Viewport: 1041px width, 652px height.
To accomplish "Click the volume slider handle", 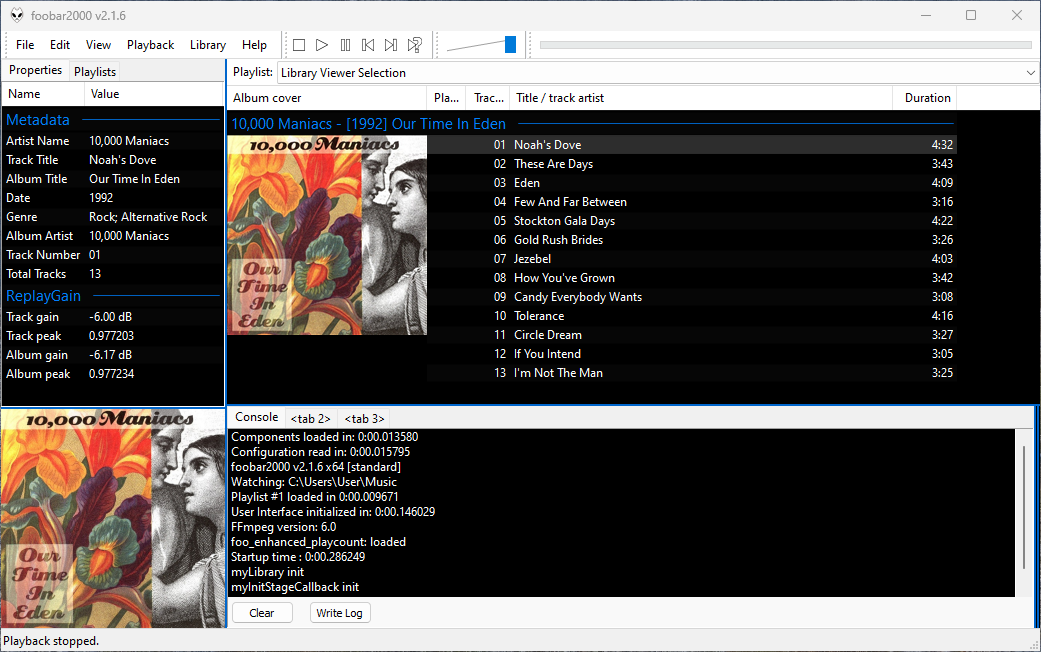I will point(510,44).
